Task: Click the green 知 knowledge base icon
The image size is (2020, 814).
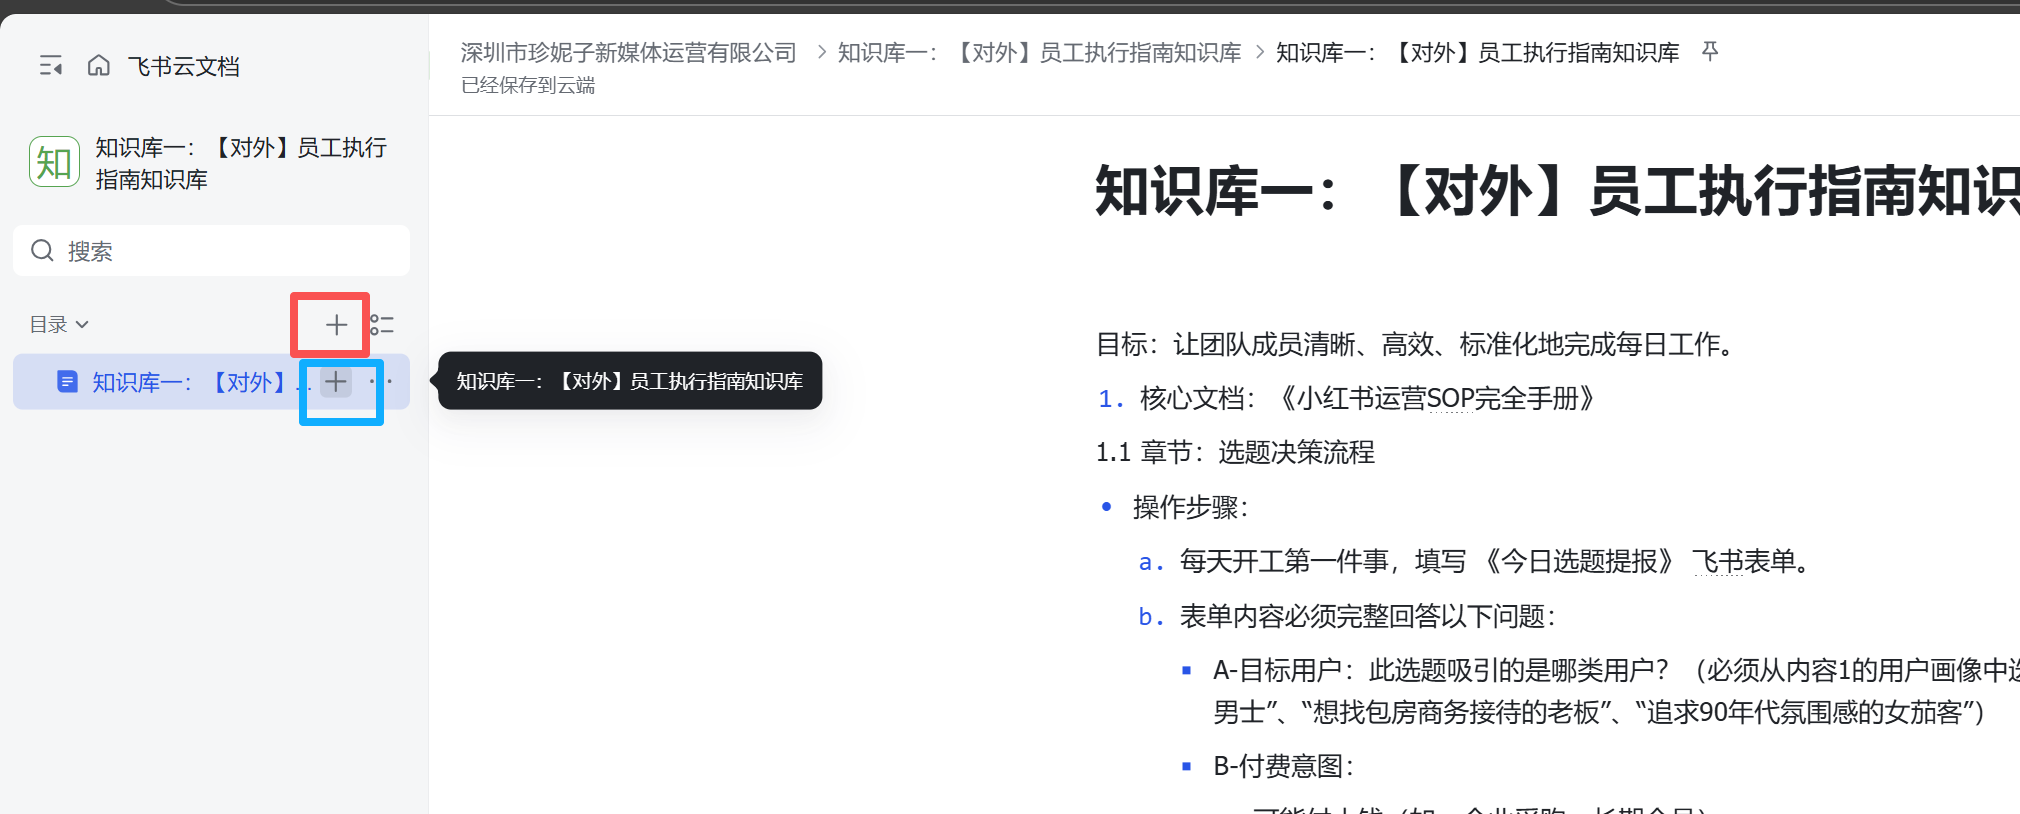Action: 54,163
